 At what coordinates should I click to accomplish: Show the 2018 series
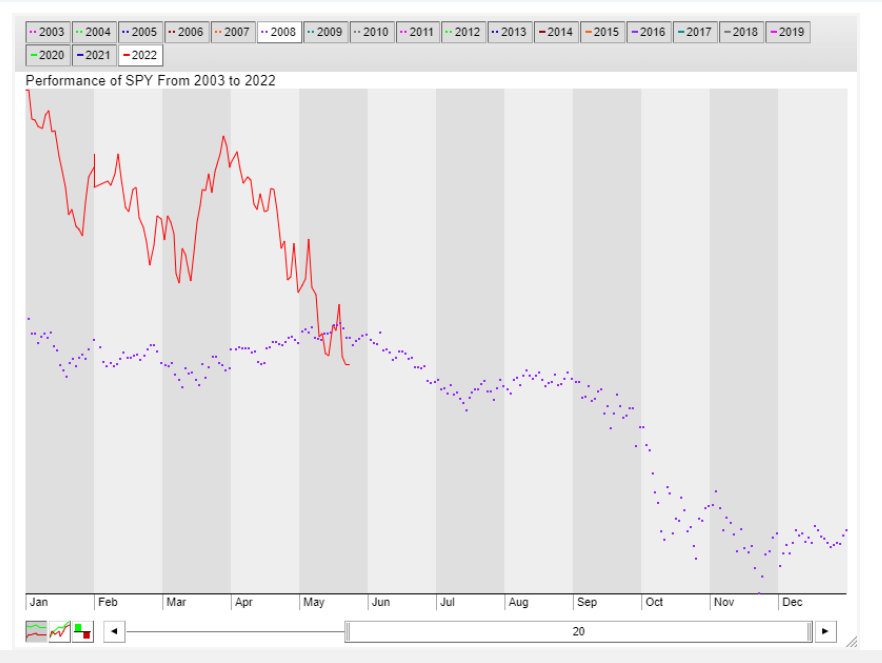tap(741, 32)
